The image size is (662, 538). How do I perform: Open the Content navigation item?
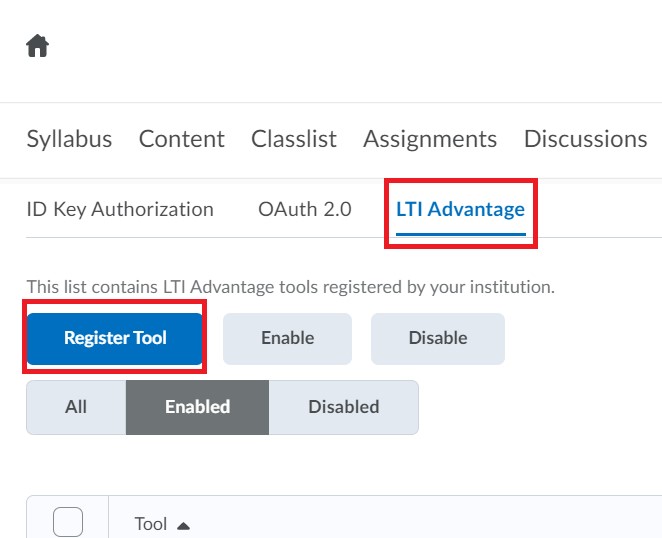182,139
